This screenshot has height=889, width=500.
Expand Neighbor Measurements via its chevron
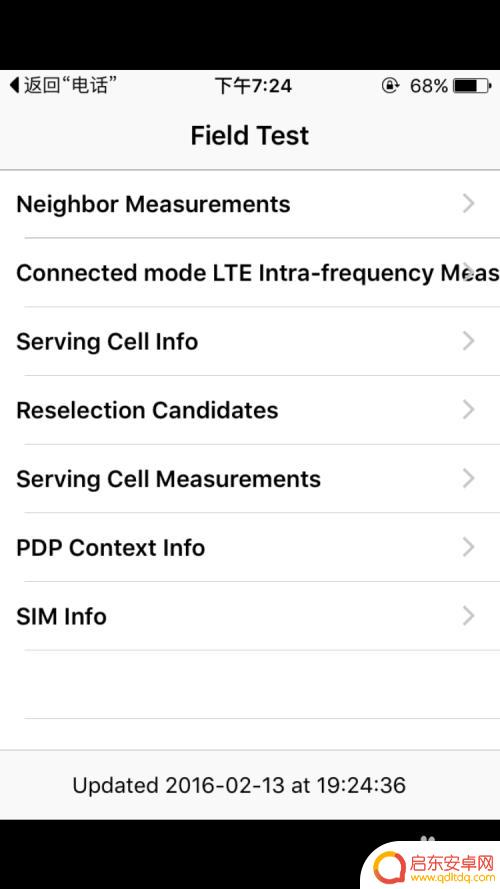point(468,204)
